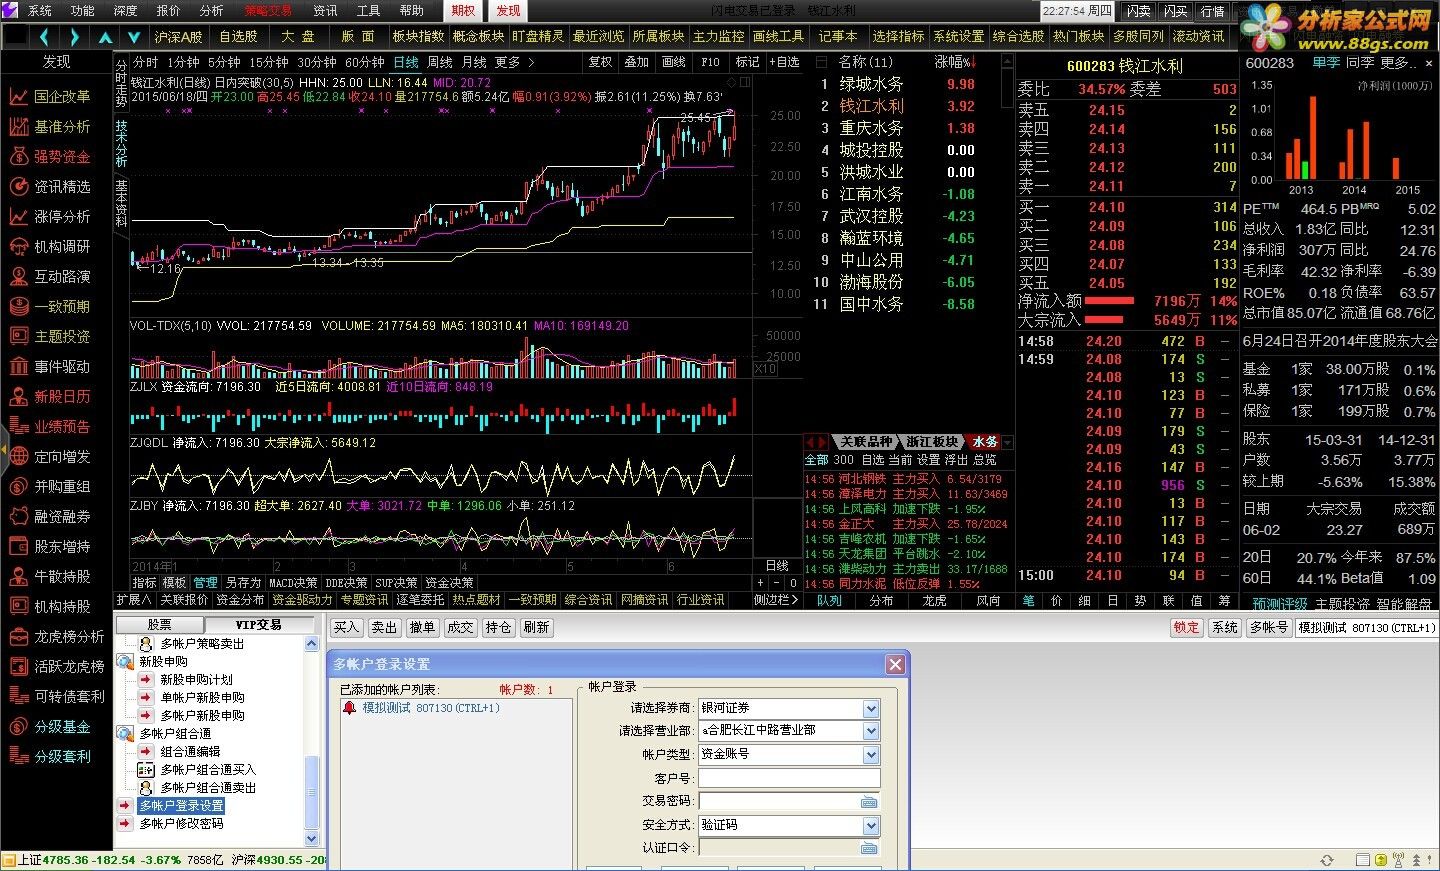The height and width of the screenshot is (871, 1440).
Task: Click the 买入 button
Action: click(346, 628)
